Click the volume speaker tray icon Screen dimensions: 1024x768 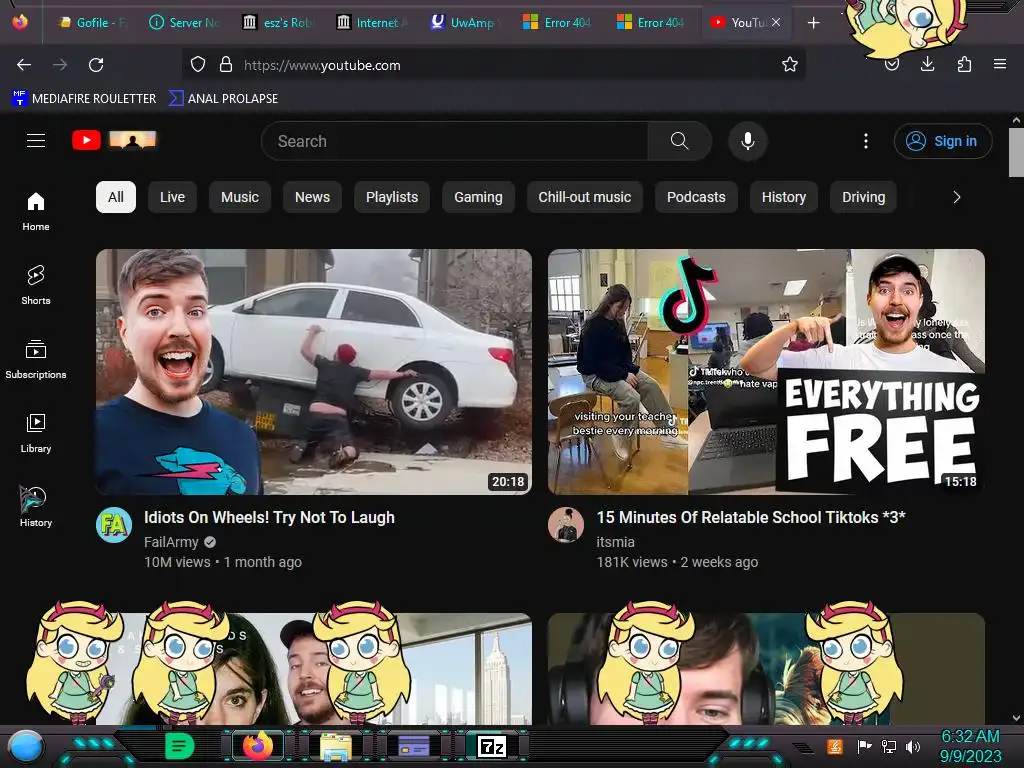click(x=913, y=746)
